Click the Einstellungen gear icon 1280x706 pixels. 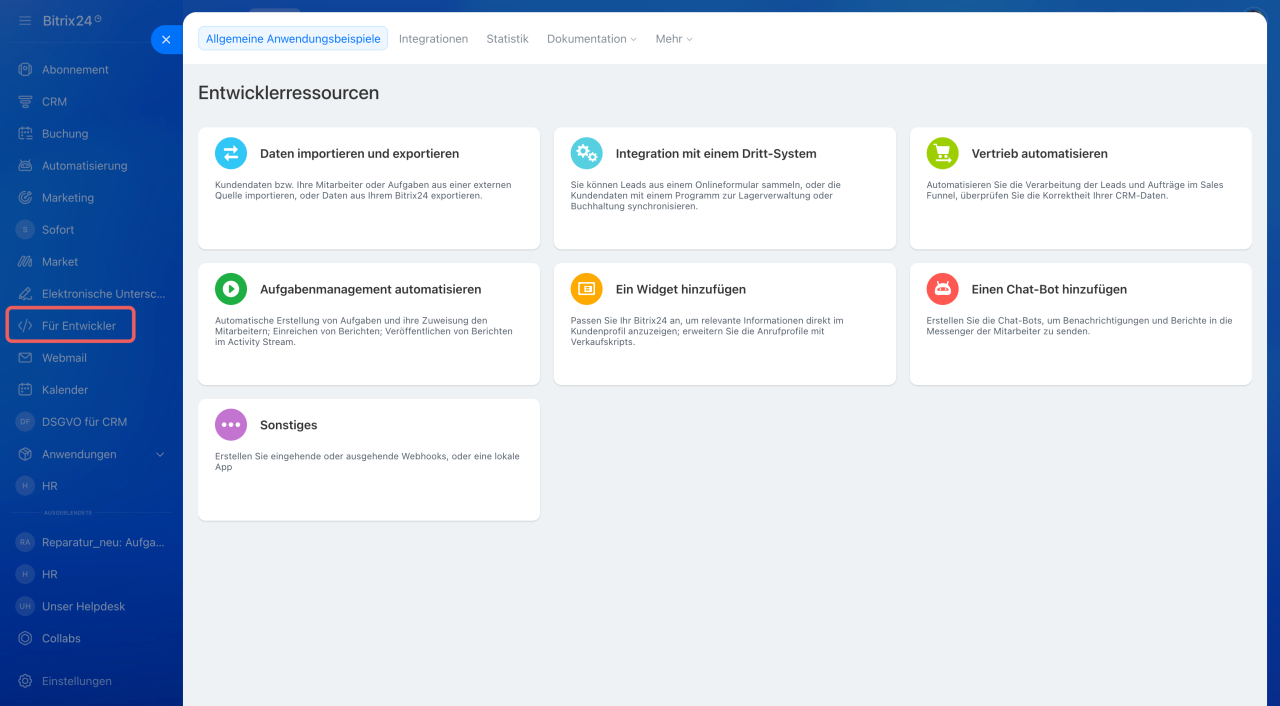tap(25, 681)
